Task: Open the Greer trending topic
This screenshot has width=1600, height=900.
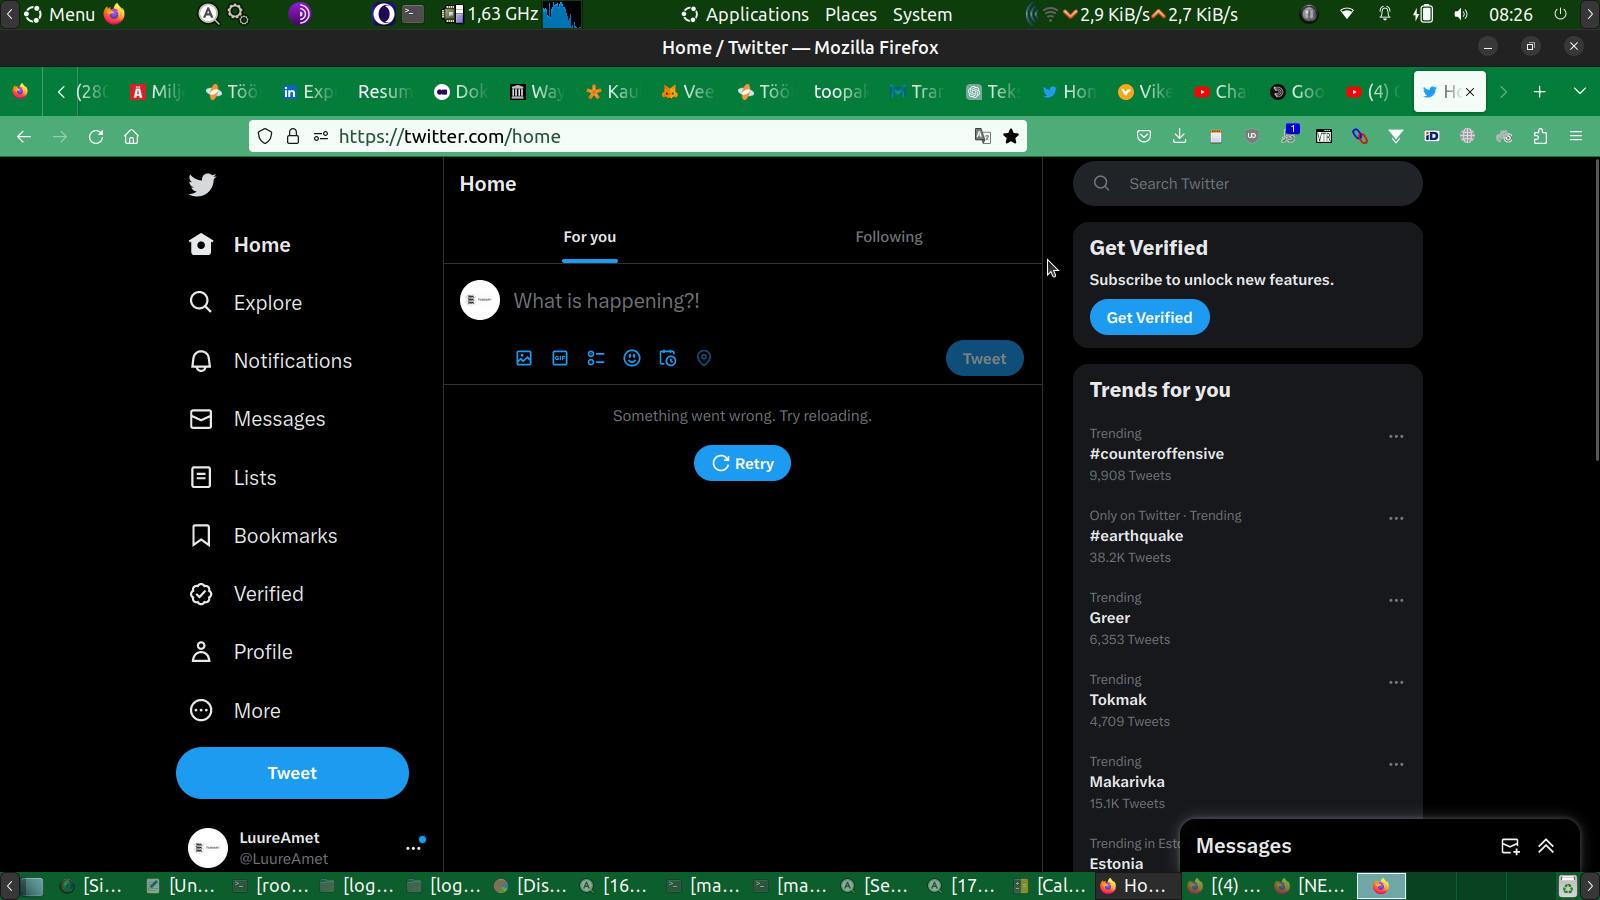Action: (x=1110, y=618)
